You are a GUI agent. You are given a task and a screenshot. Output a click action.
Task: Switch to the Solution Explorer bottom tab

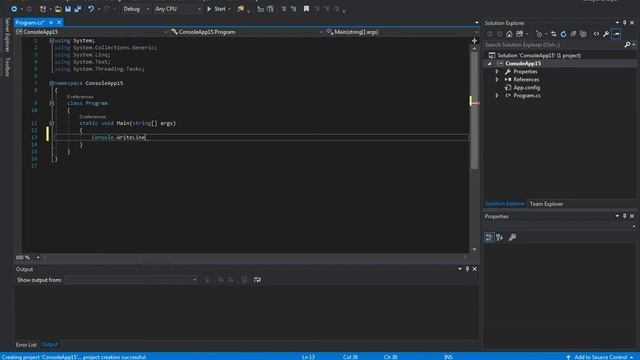(x=504, y=204)
